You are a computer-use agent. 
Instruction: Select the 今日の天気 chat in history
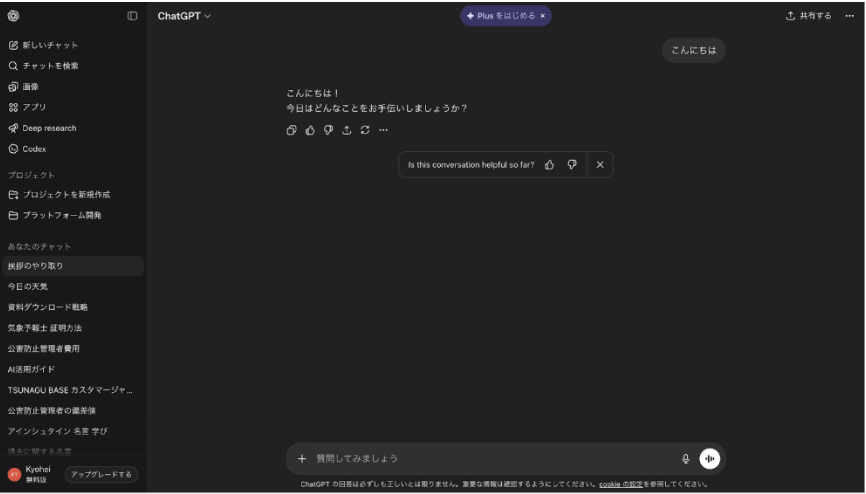(x=28, y=286)
